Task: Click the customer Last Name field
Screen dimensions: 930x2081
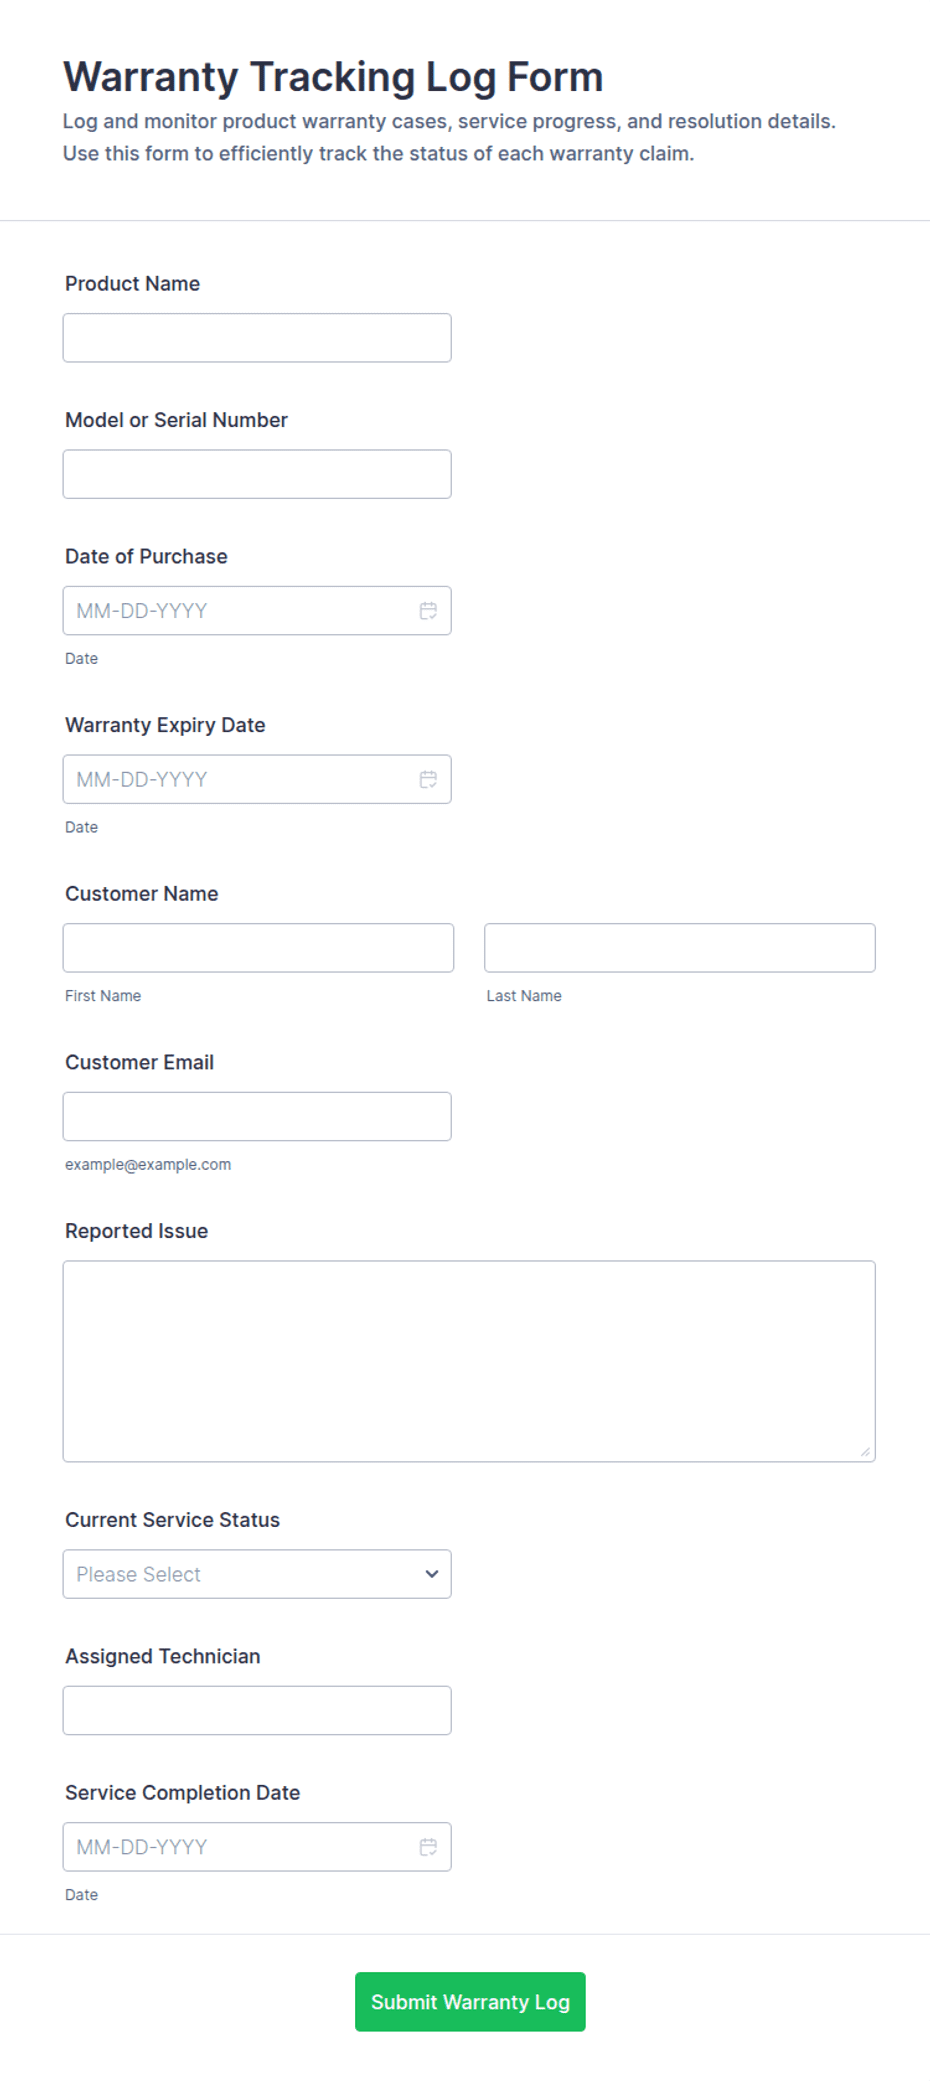Action: (680, 948)
